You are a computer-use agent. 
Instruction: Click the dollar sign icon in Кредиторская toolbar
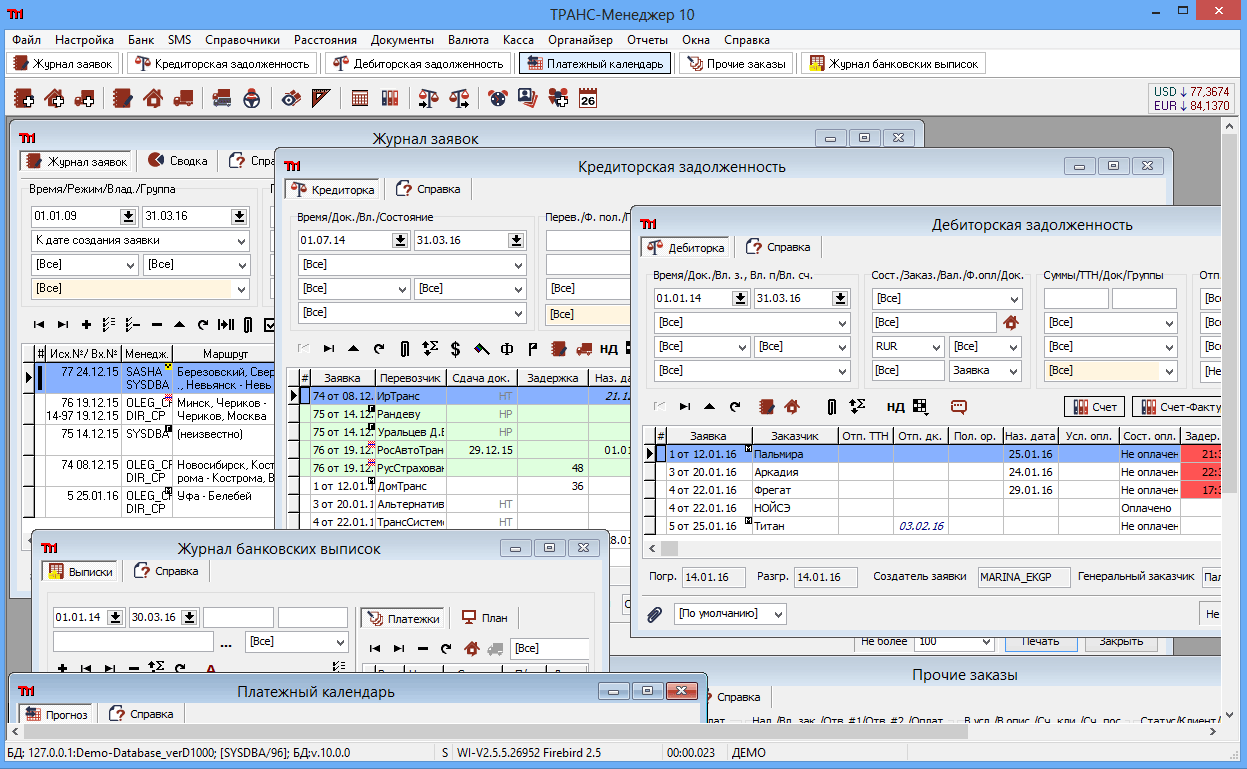(455, 349)
